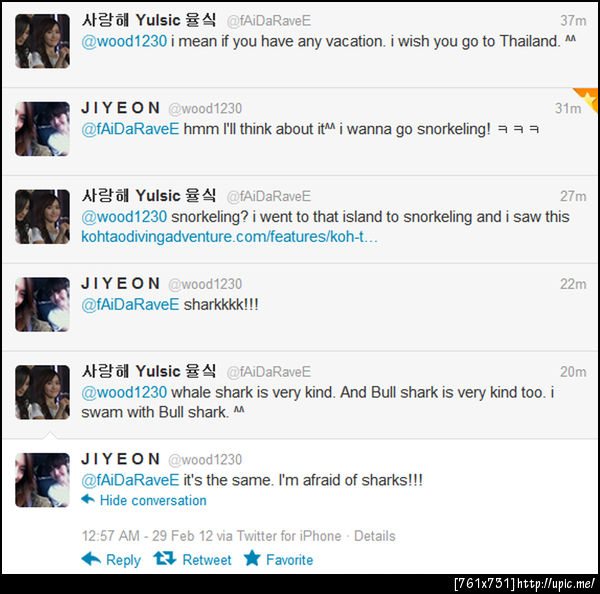
Task: Open the kohtaodivingadventure.com link
Action: 229,237
